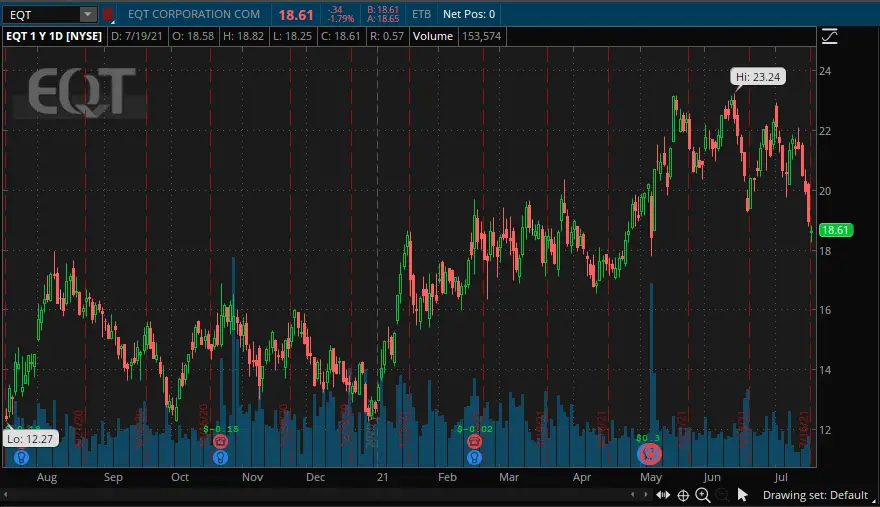Click the H: 18.82 high value
The width and height of the screenshot is (880, 507).
click(x=243, y=36)
